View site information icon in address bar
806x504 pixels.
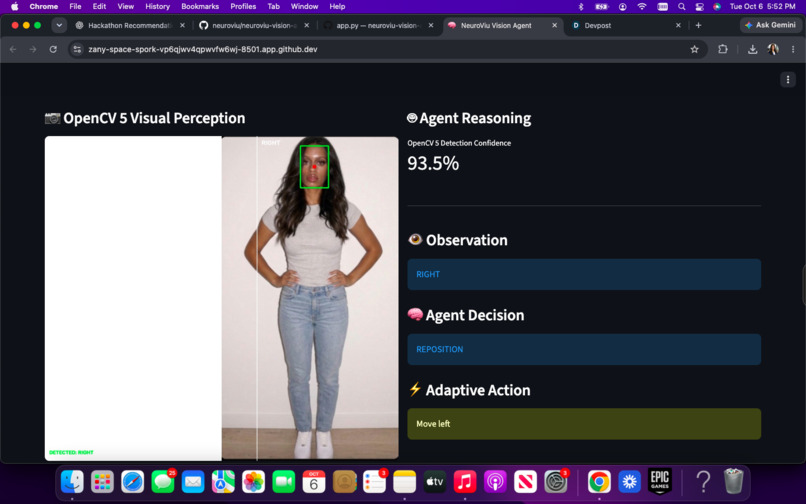click(77, 49)
